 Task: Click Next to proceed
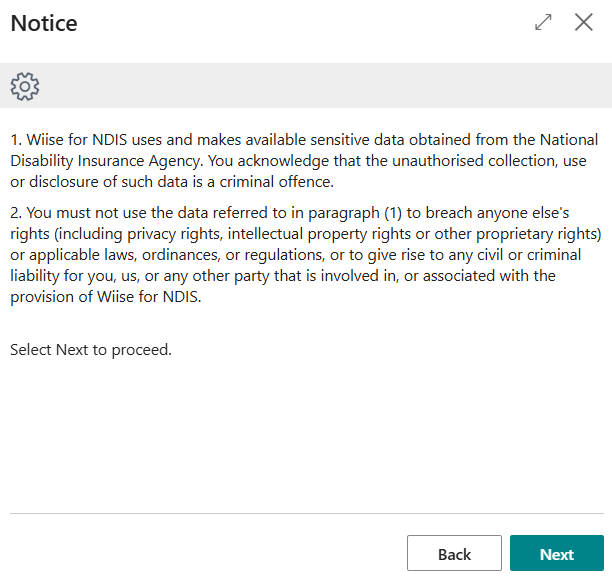point(557,553)
